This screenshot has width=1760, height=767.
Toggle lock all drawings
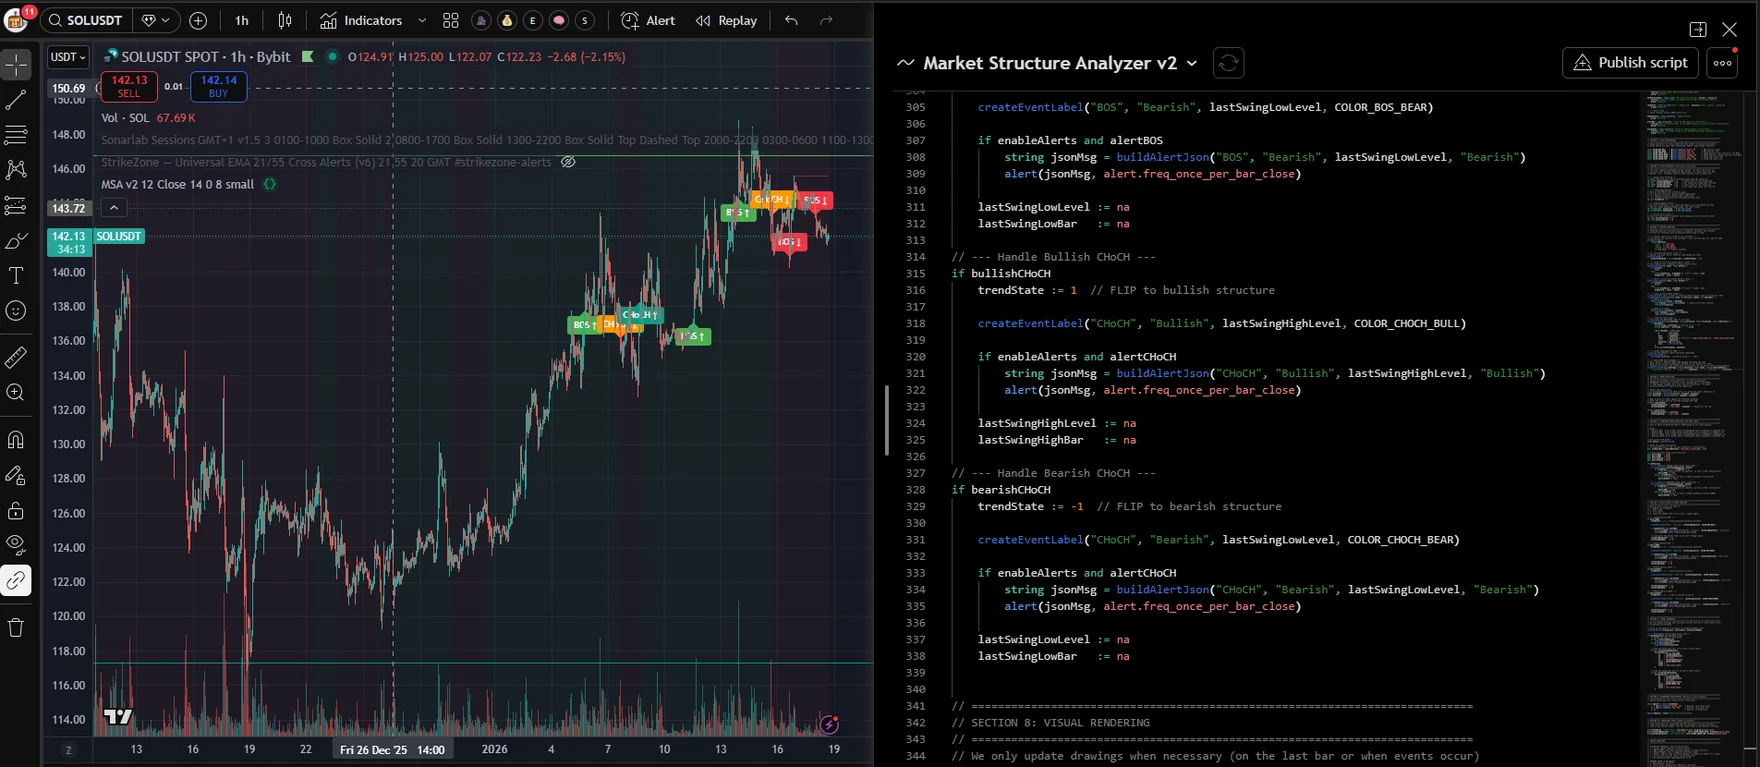pyautogui.click(x=16, y=511)
